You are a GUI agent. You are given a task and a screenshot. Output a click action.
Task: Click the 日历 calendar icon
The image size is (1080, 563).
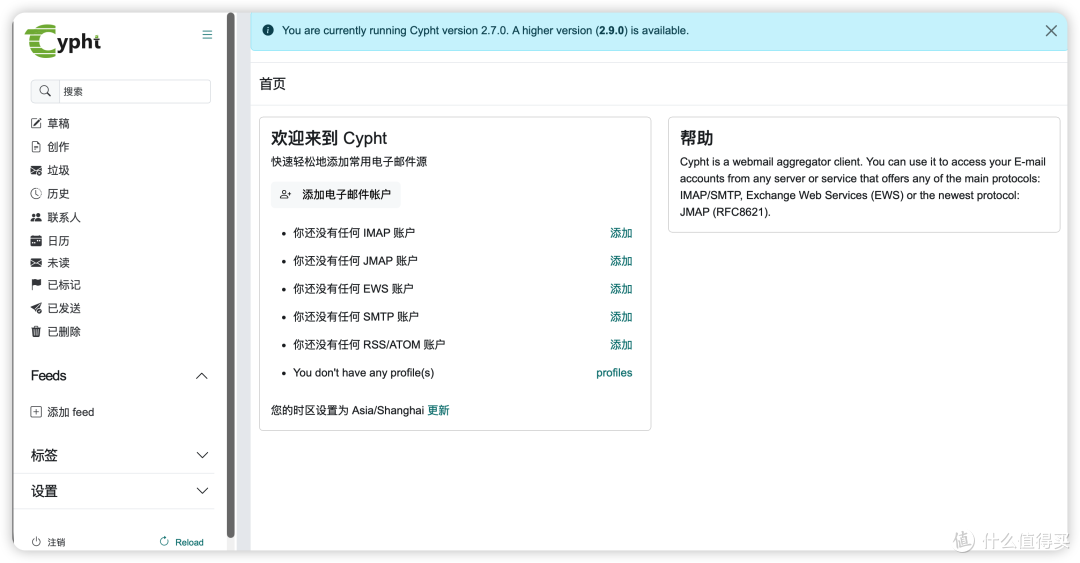click(x=36, y=240)
